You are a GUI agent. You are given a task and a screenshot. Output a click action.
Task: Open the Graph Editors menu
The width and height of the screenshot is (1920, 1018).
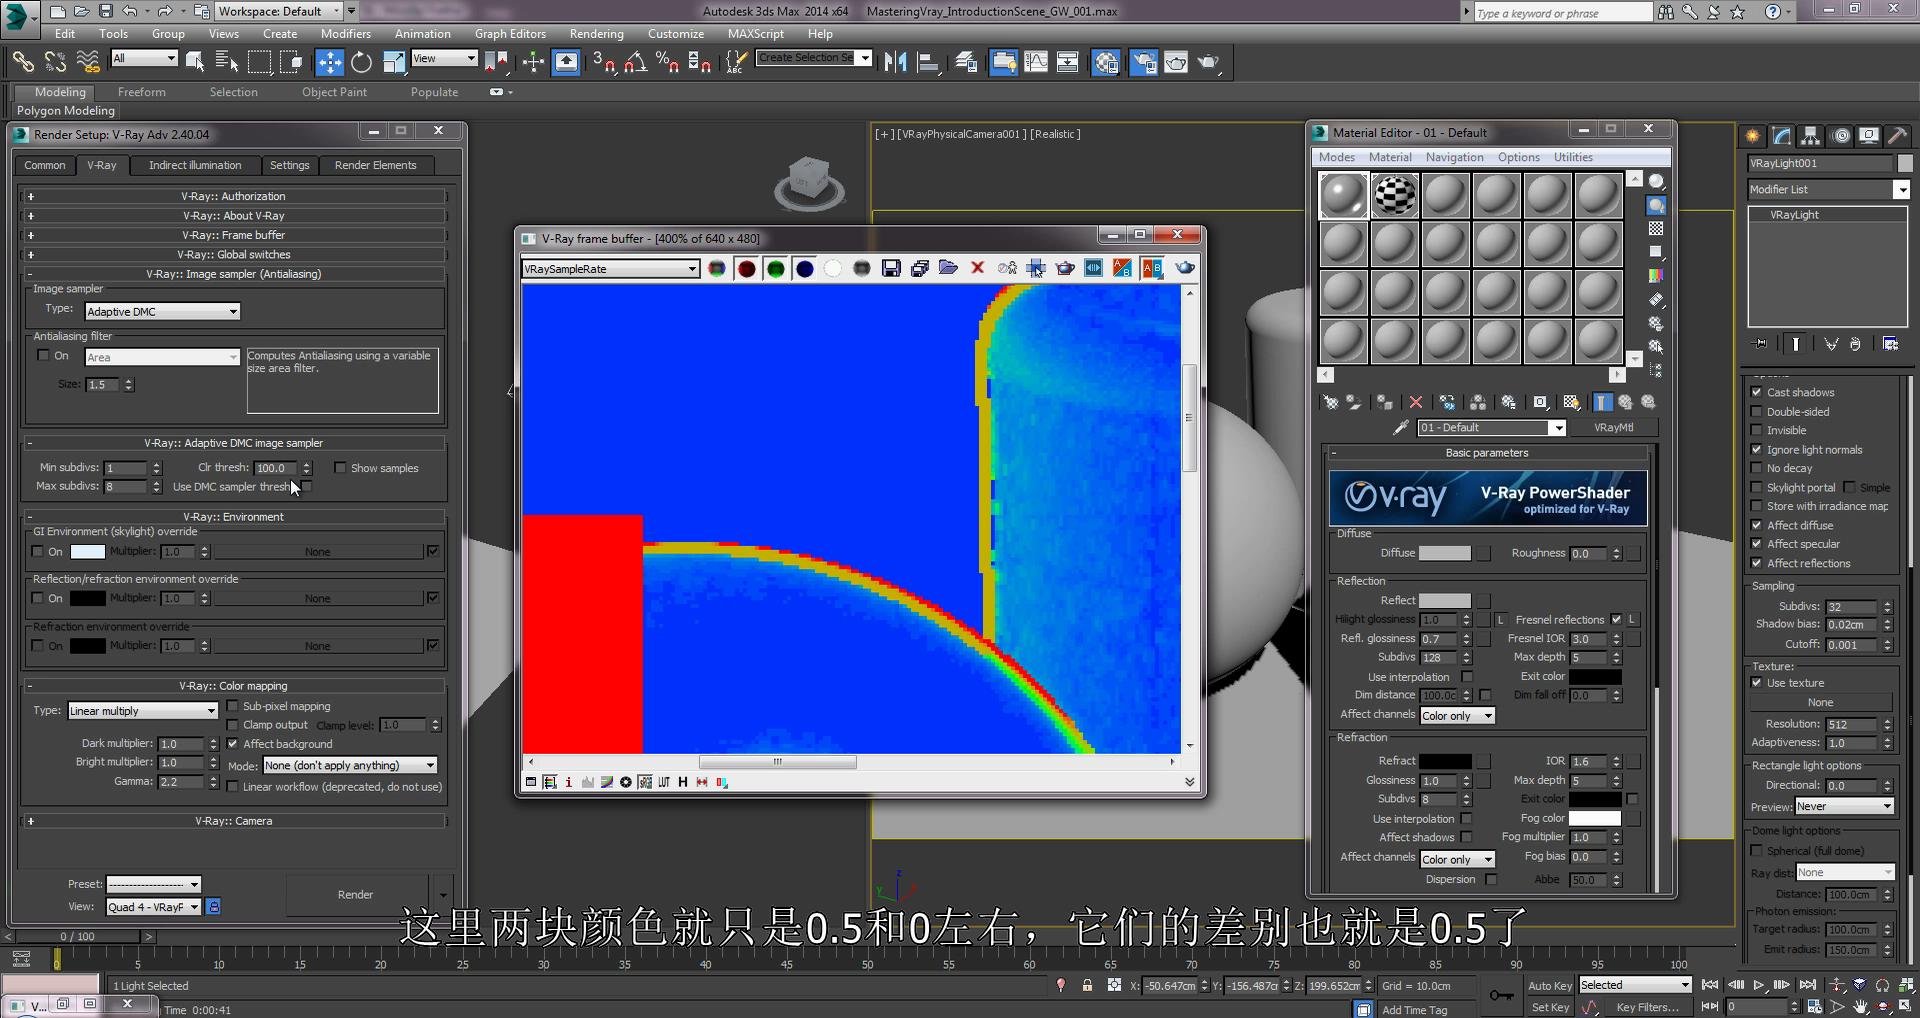[x=510, y=33]
